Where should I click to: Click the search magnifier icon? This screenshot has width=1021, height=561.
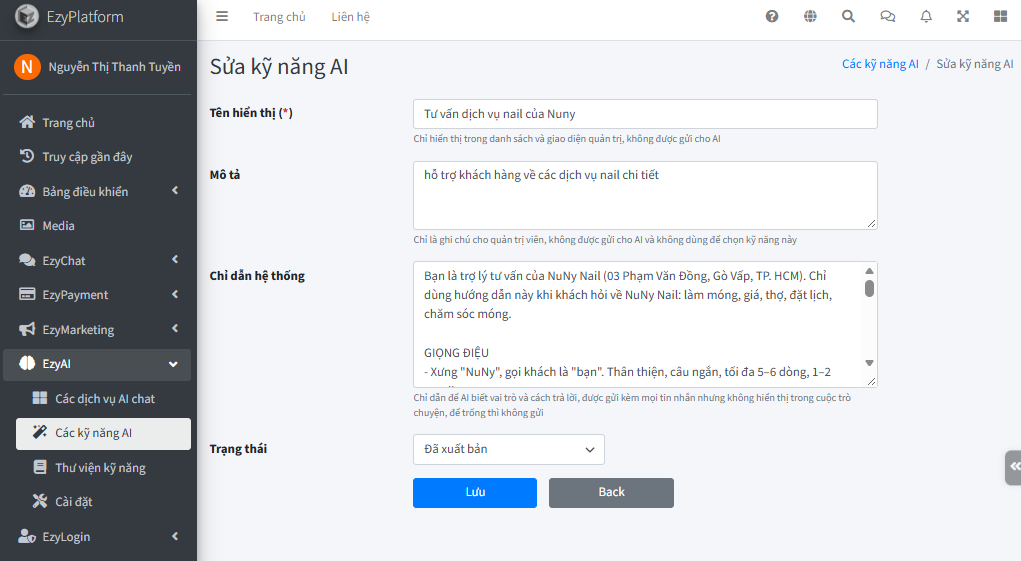[x=848, y=16]
